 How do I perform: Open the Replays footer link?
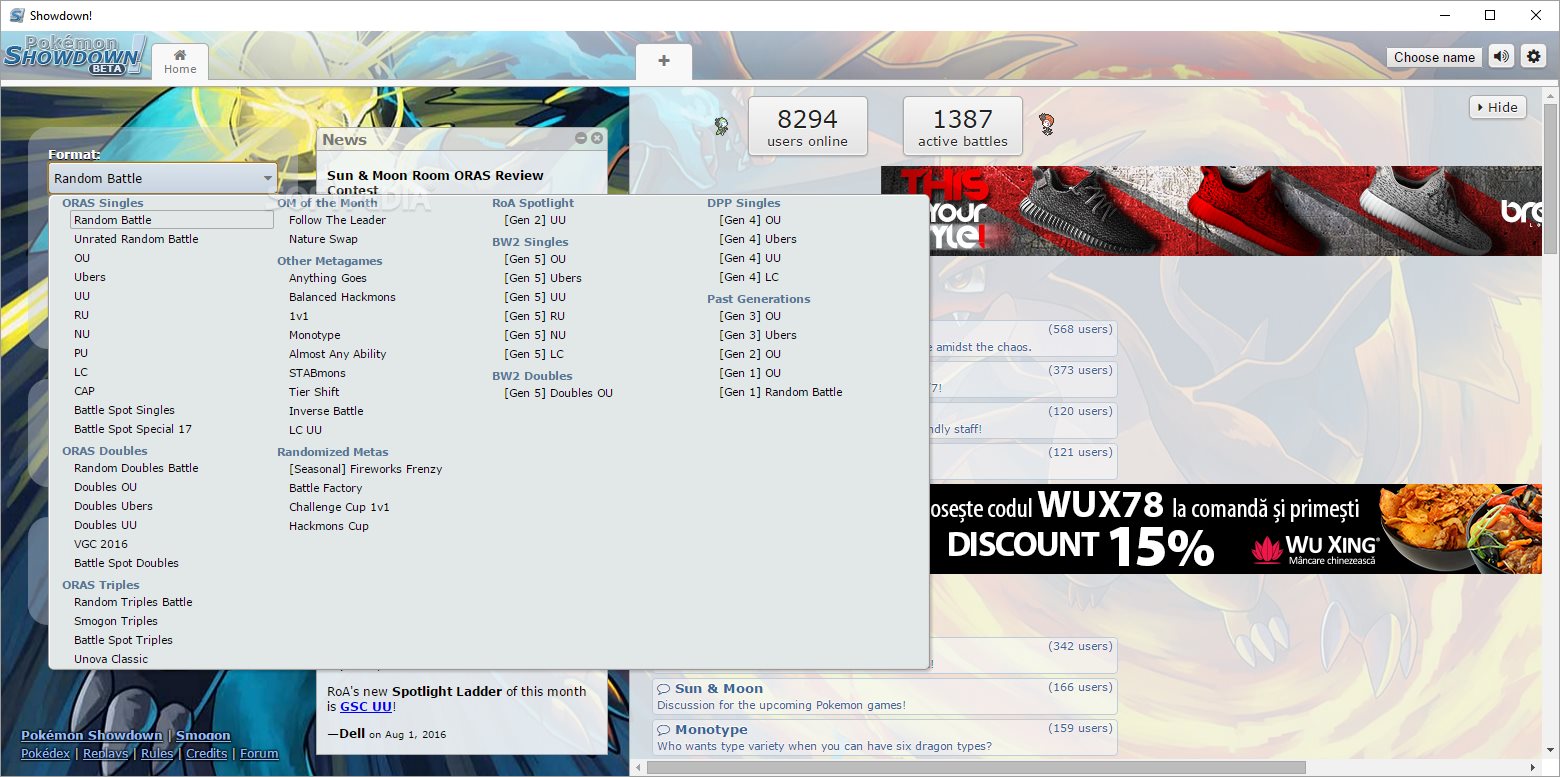[105, 753]
